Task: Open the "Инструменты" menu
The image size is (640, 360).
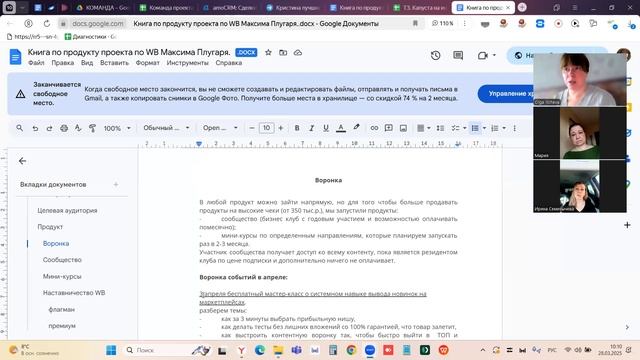Action: (187, 63)
